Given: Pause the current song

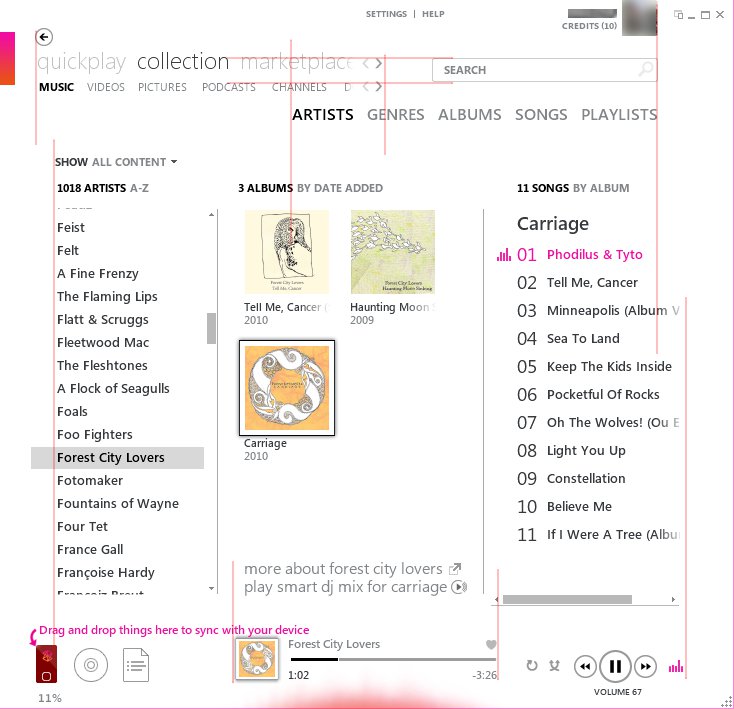Looking at the screenshot, I should 615,666.
